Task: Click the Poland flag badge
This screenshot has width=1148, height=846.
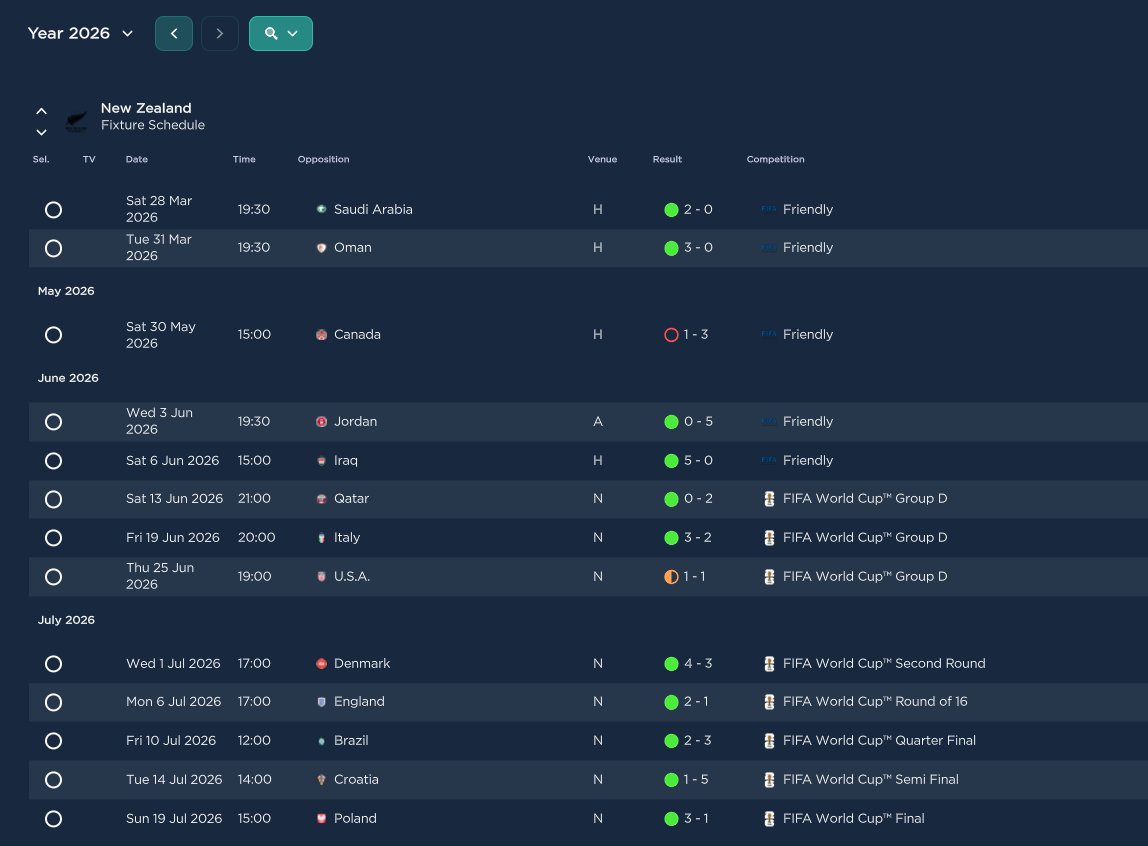Action: [321, 818]
